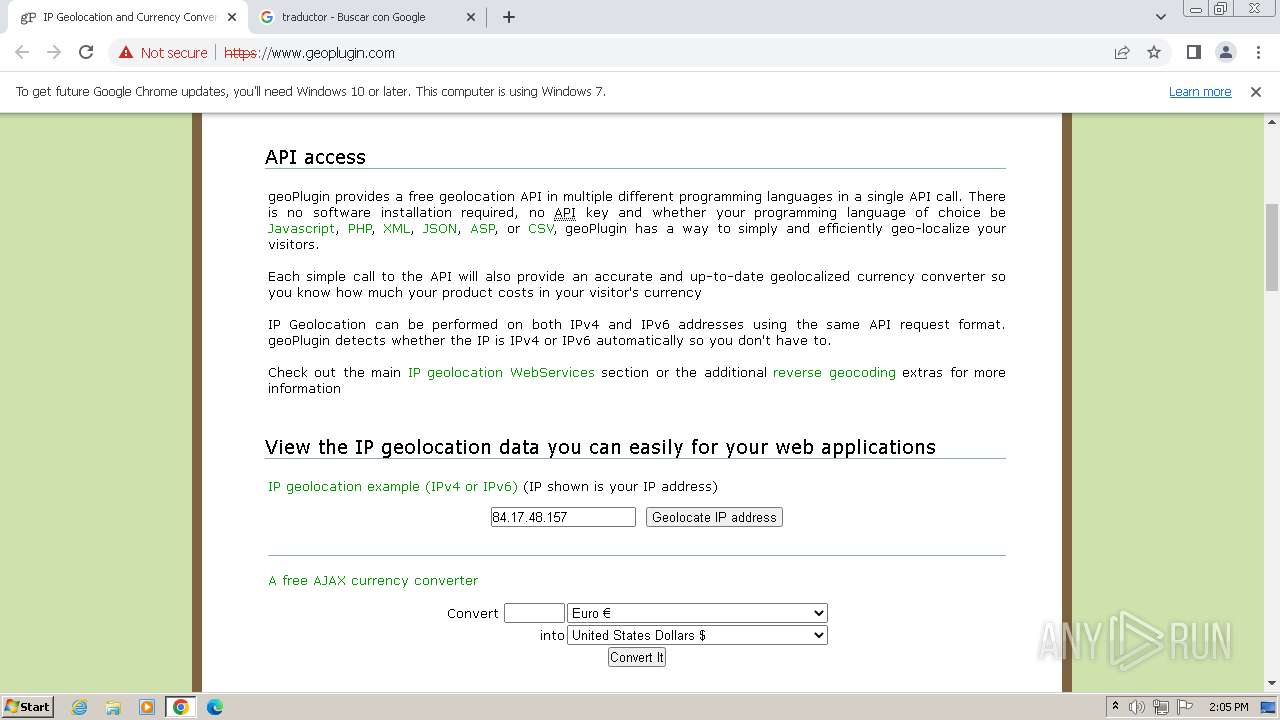Screen dimensions: 1280x720
Task: Open the volume speaker tray icon
Action: pos(1137,707)
